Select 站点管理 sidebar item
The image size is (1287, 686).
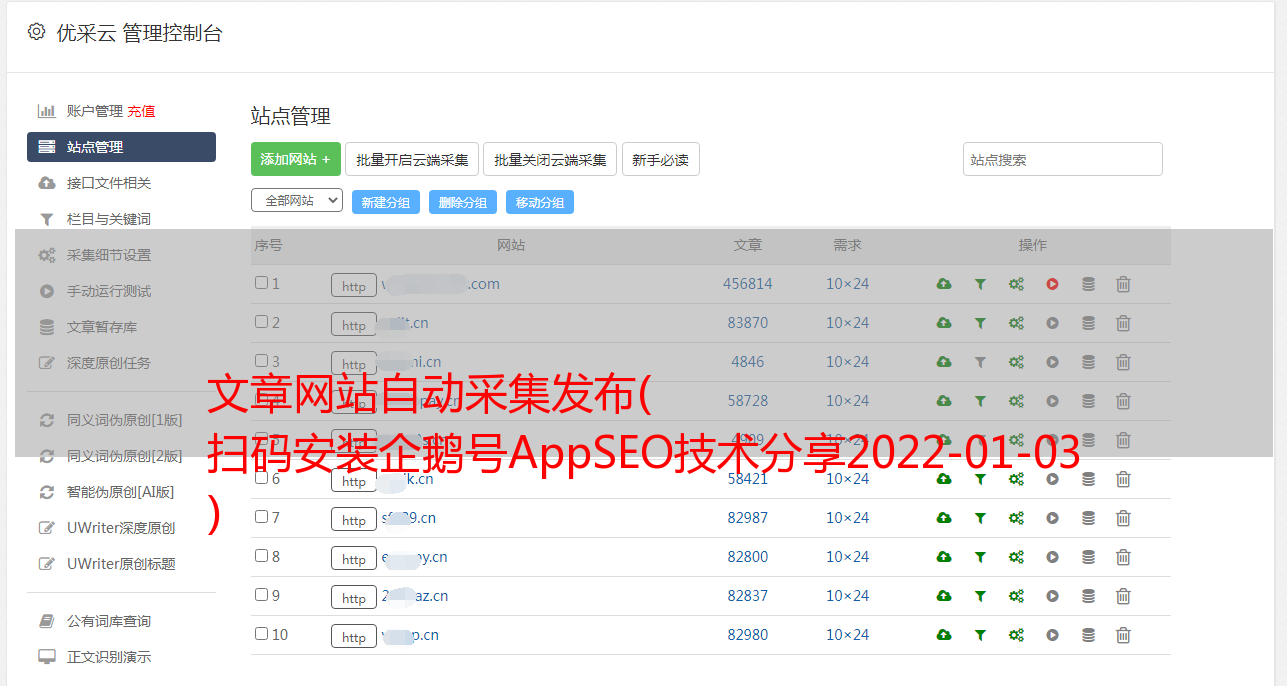pyautogui.click(x=121, y=147)
